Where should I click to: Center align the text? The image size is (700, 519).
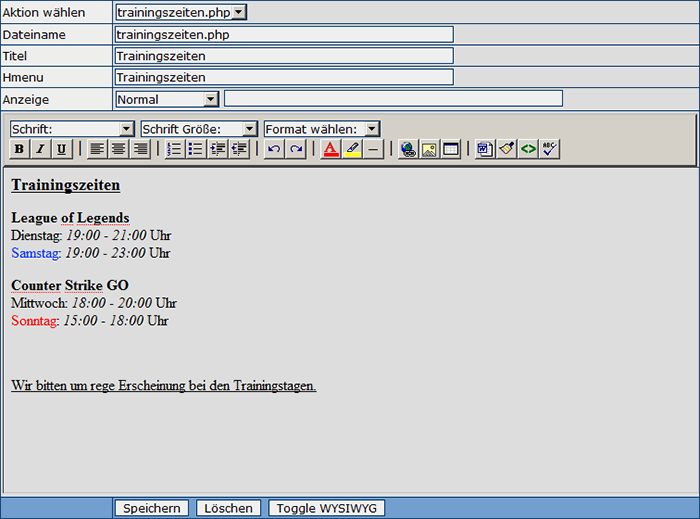click(x=118, y=149)
